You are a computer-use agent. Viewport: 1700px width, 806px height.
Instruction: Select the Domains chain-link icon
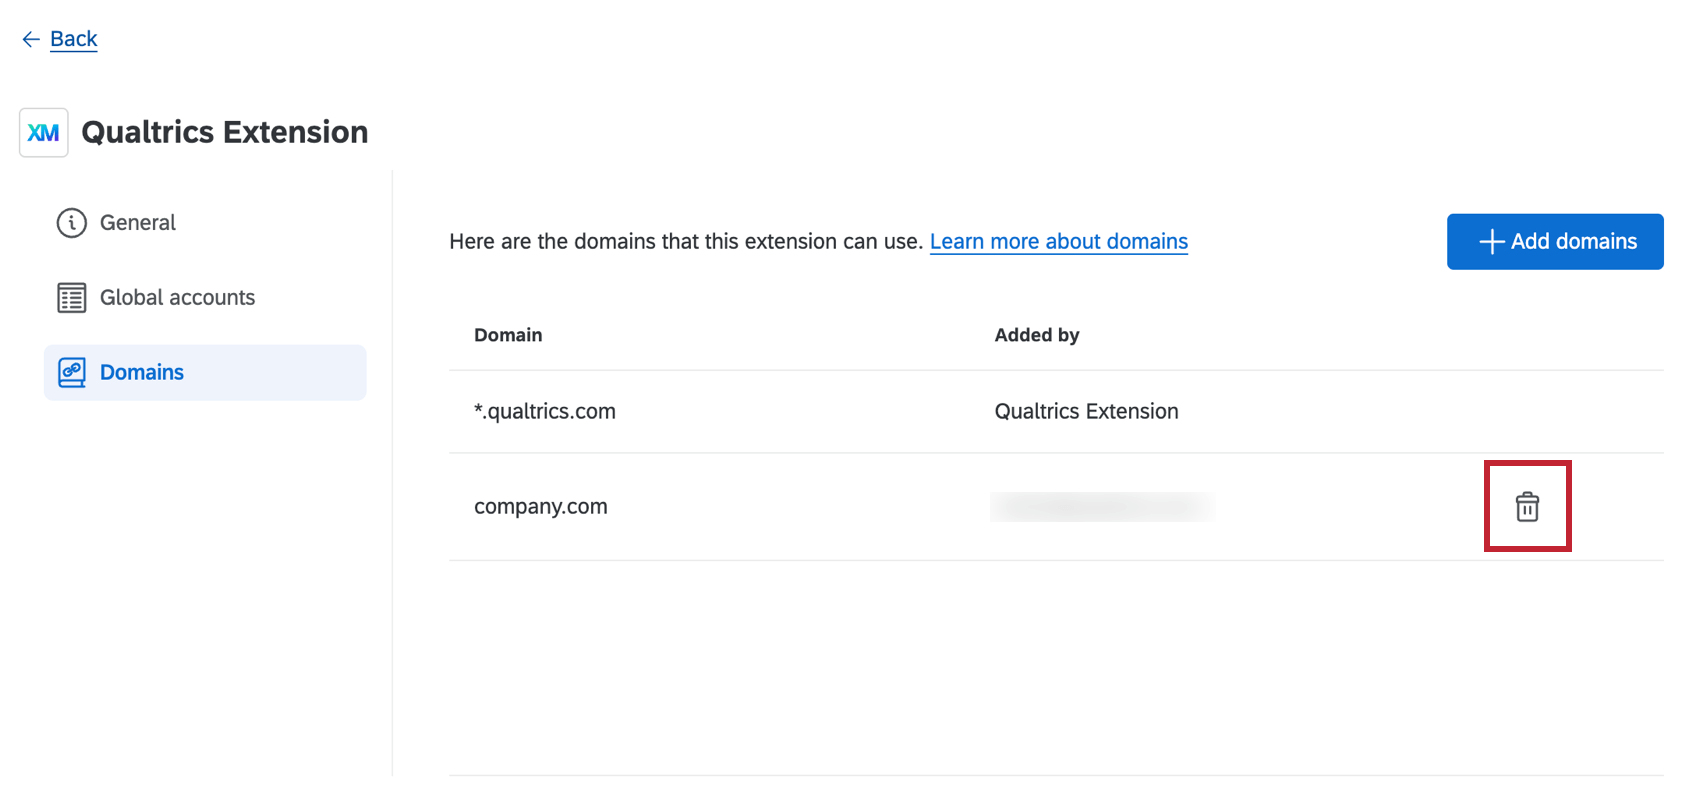(70, 371)
